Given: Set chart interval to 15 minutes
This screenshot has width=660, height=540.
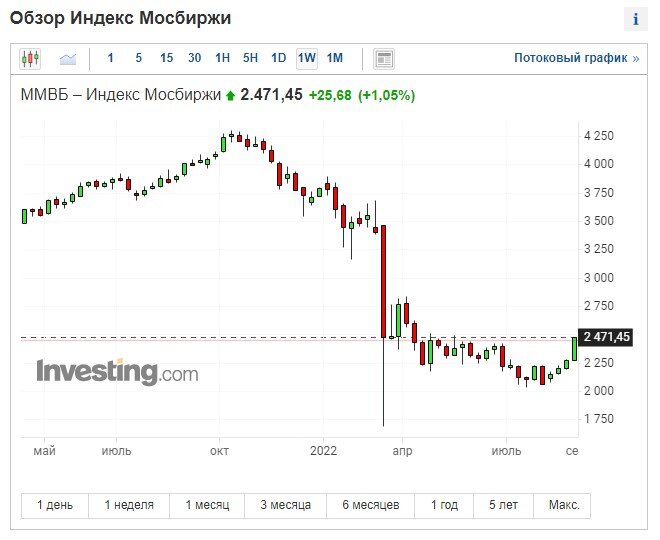Looking at the screenshot, I should [x=166, y=58].
